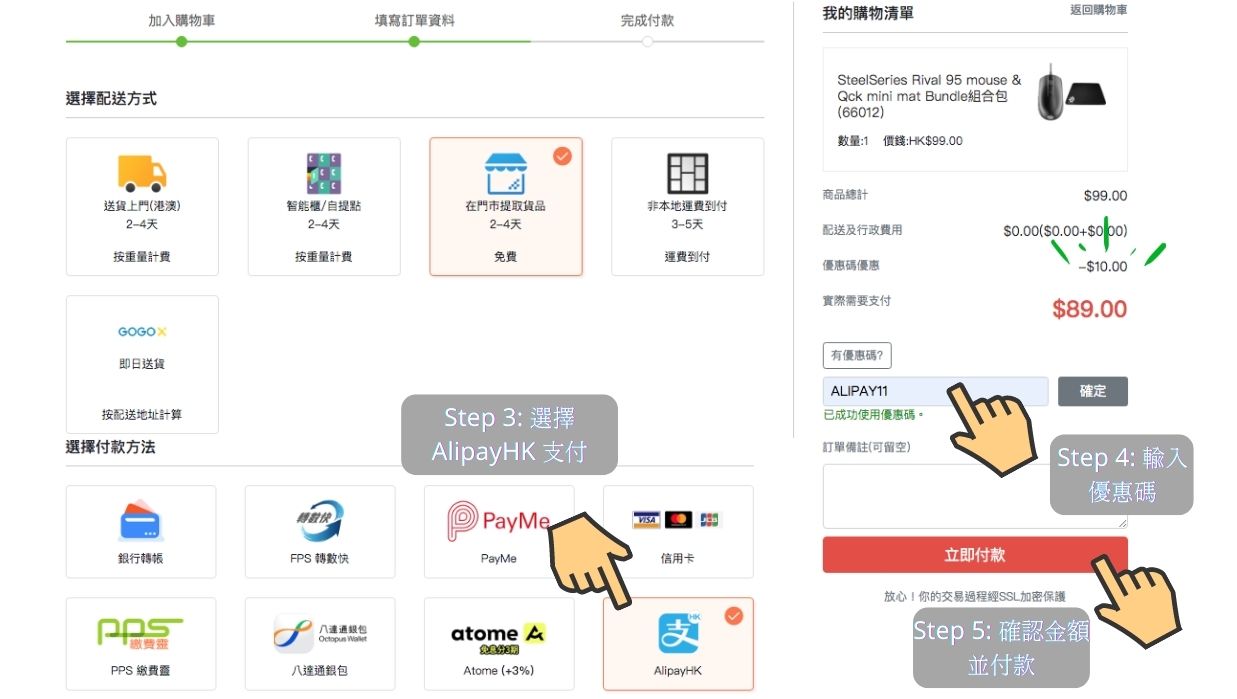The image size is (1237, 699).
Task: Select 八達通銀包 payment label
Action: tap(320, 670)
